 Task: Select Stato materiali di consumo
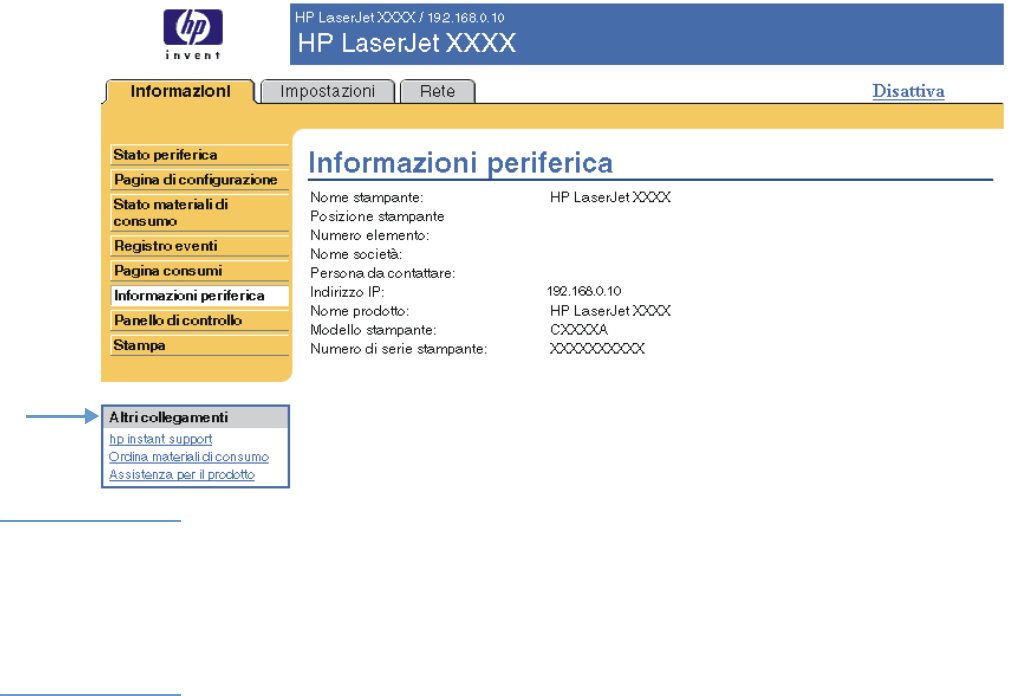pyautogui.click(x=199, y=212)
